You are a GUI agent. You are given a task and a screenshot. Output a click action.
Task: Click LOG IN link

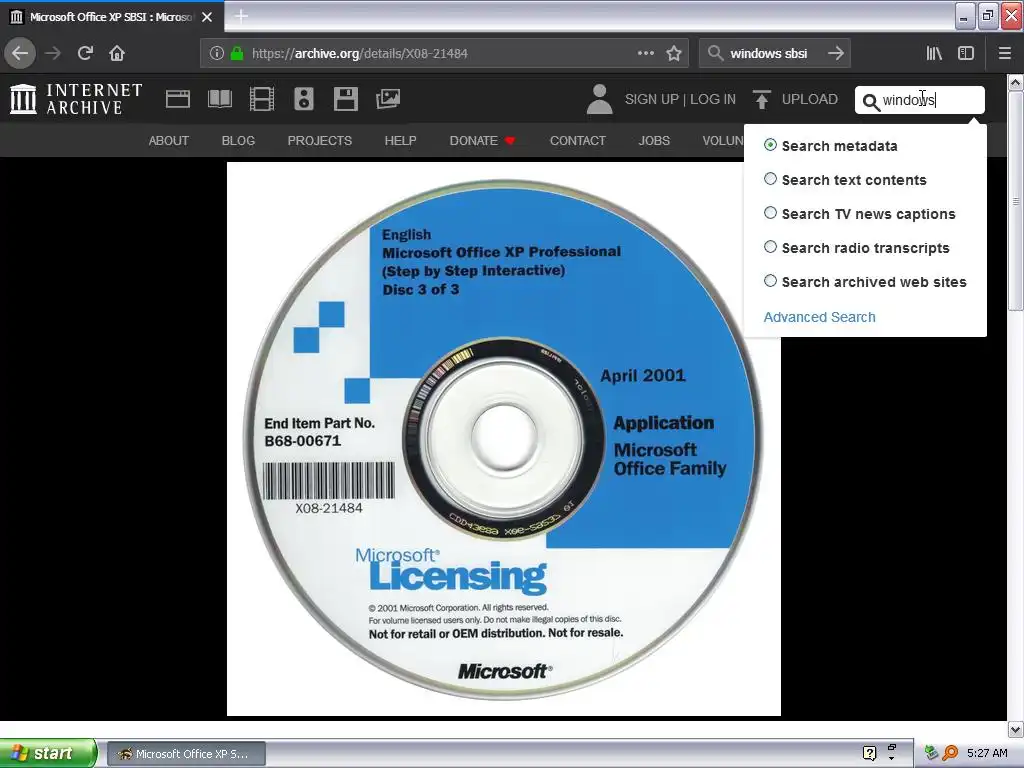tap(712, 99)
